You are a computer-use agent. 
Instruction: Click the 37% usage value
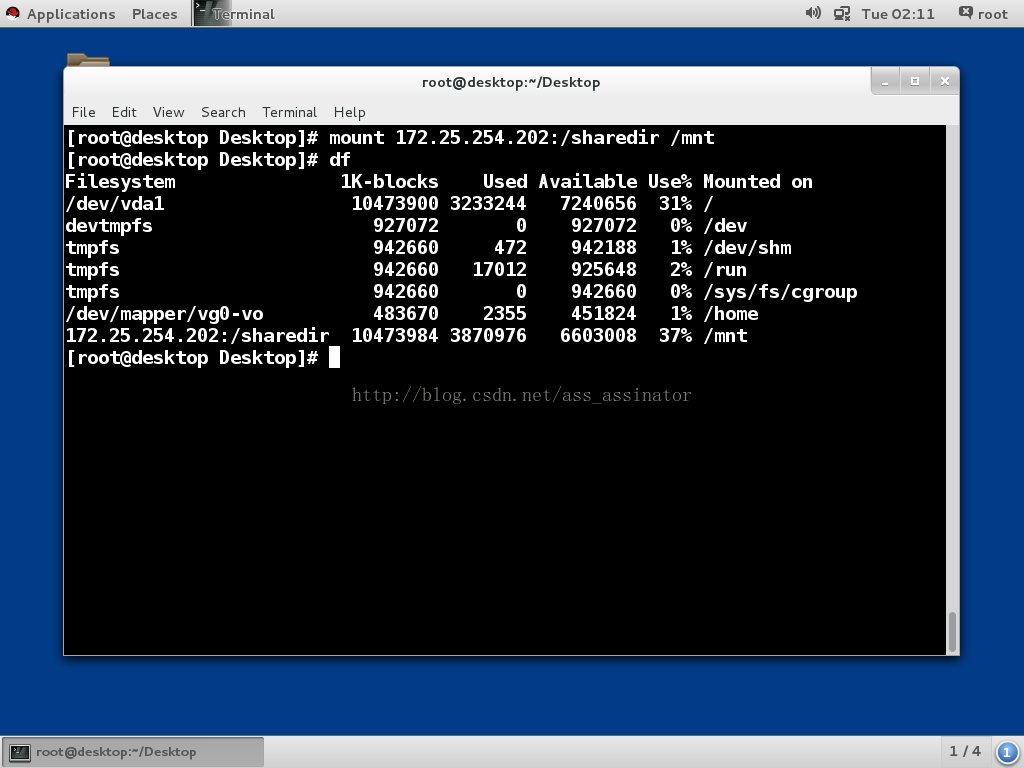pyautogui.click(x=675, y=336)
